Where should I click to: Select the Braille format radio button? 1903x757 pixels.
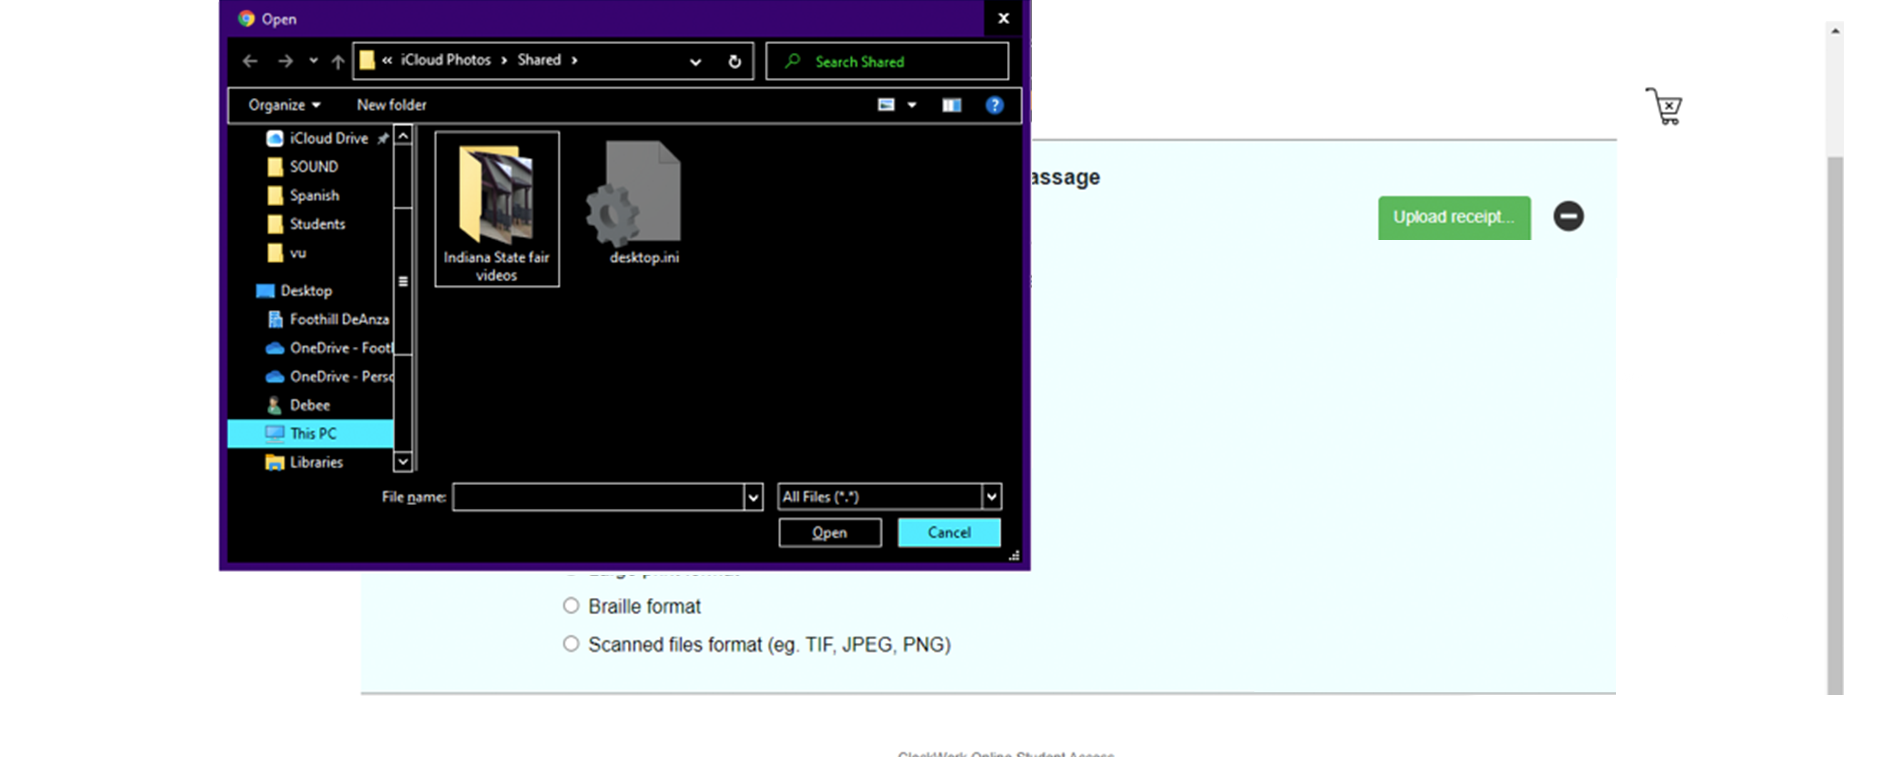point(571,606)
